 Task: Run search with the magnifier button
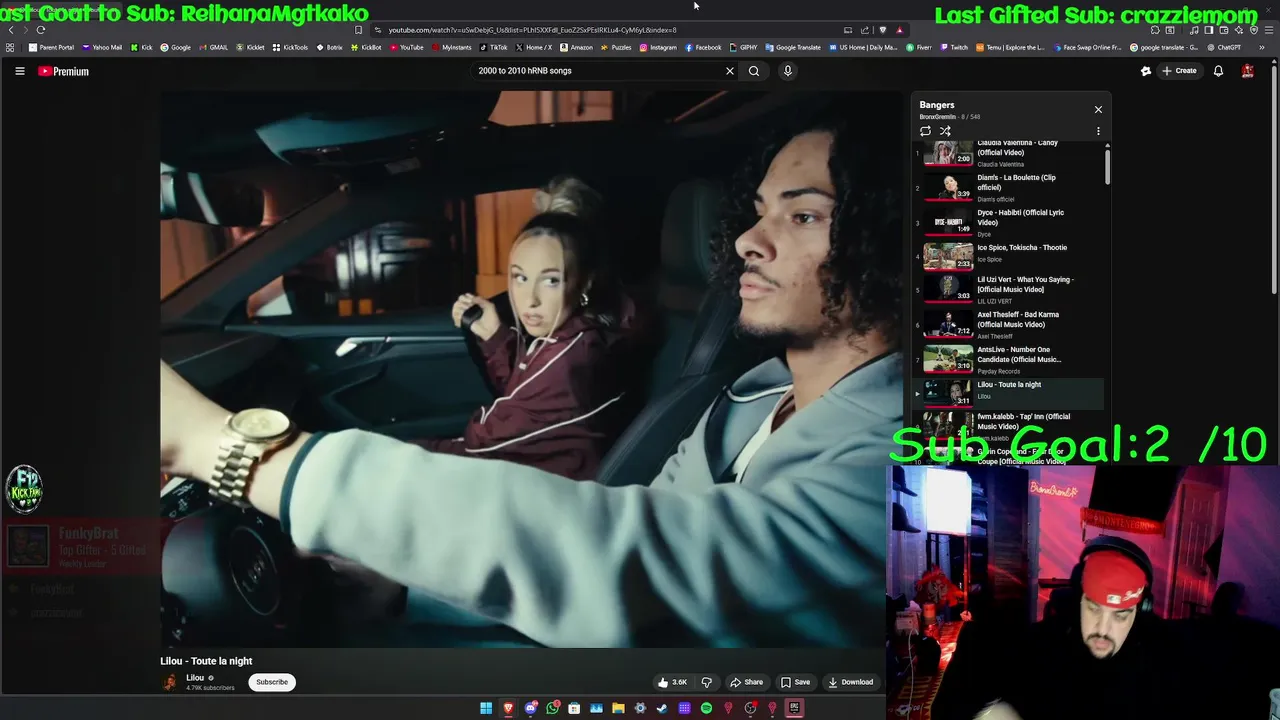pyautogui.click(x=754, y=71)
